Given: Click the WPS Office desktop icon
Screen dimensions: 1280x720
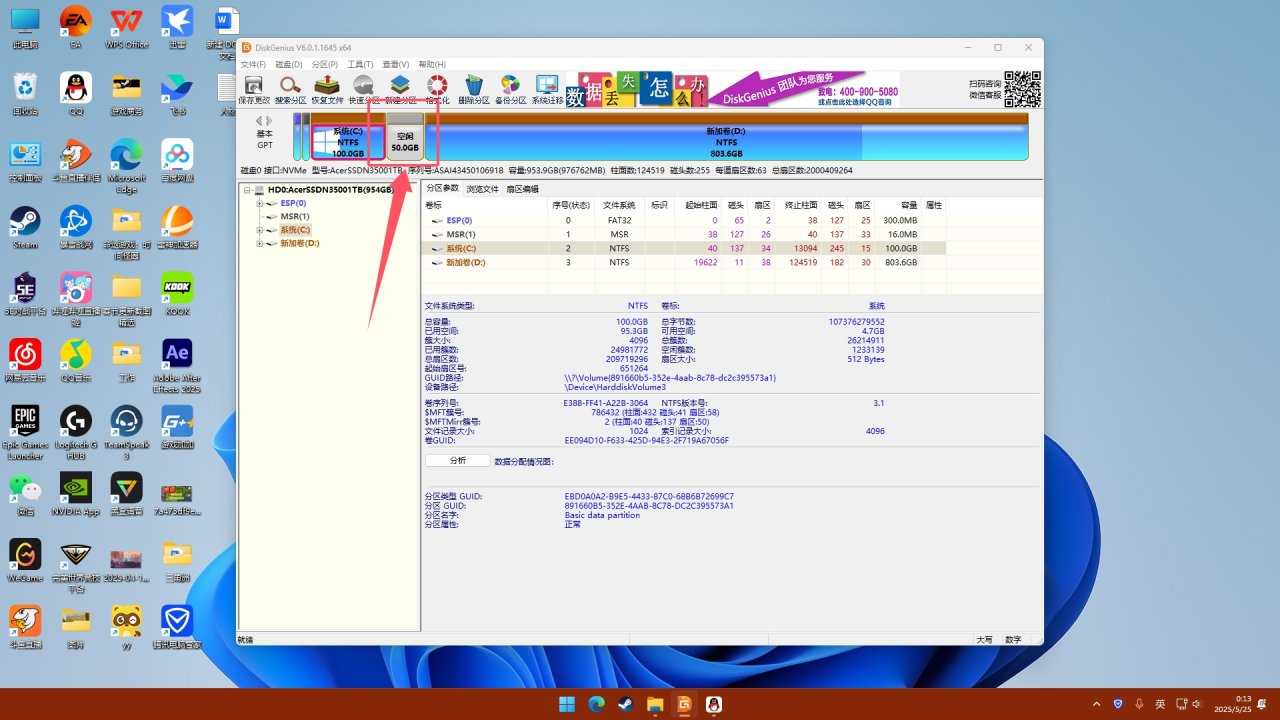Looking at the screenshot, I should (x=126, y=26).
